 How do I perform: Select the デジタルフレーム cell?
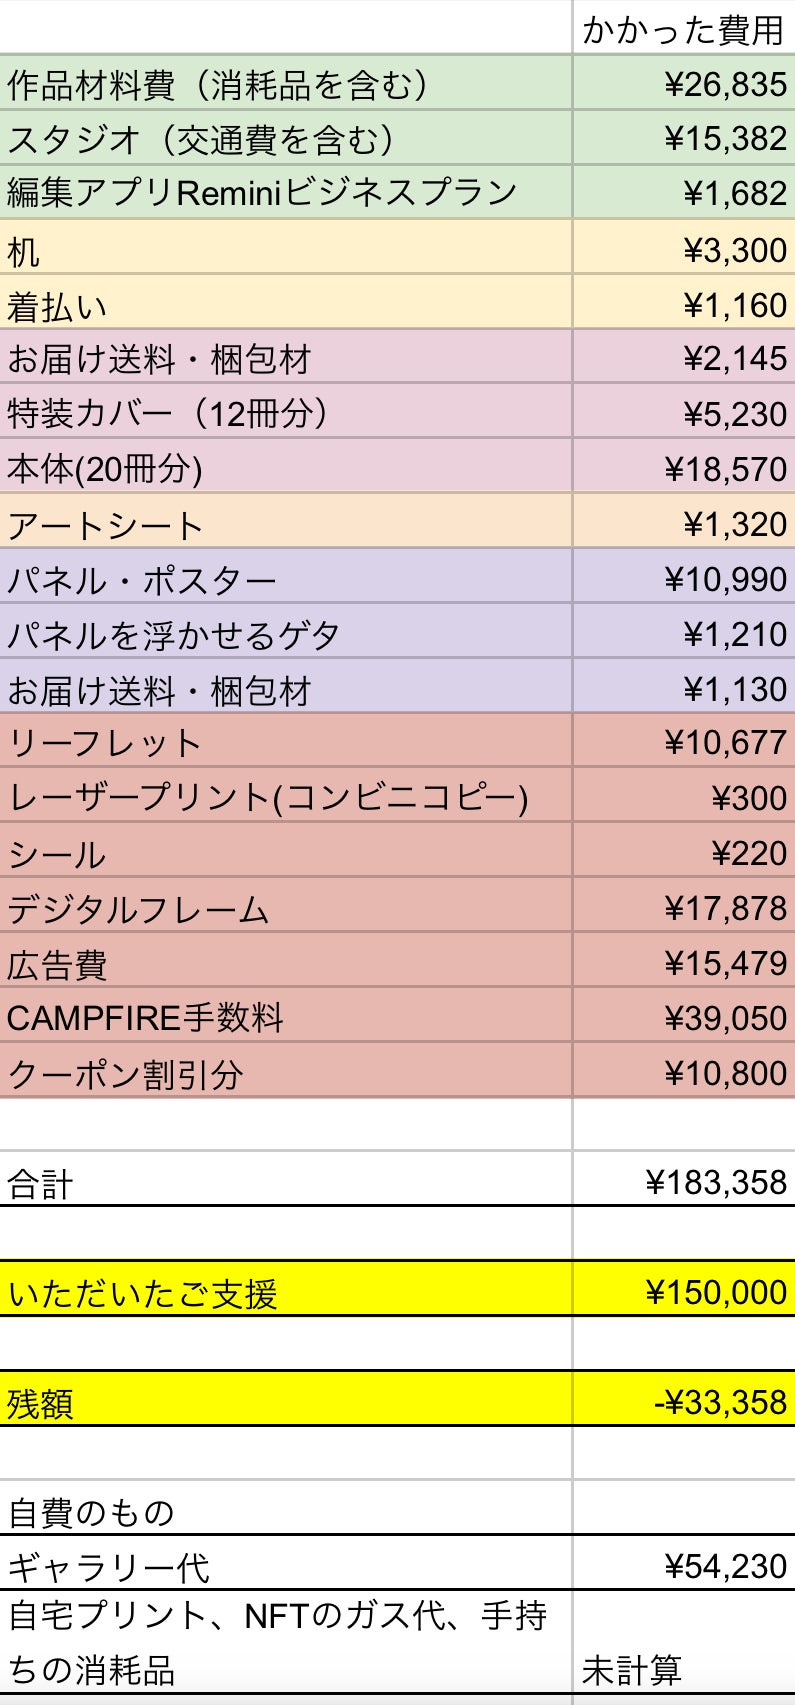point(285,907)
